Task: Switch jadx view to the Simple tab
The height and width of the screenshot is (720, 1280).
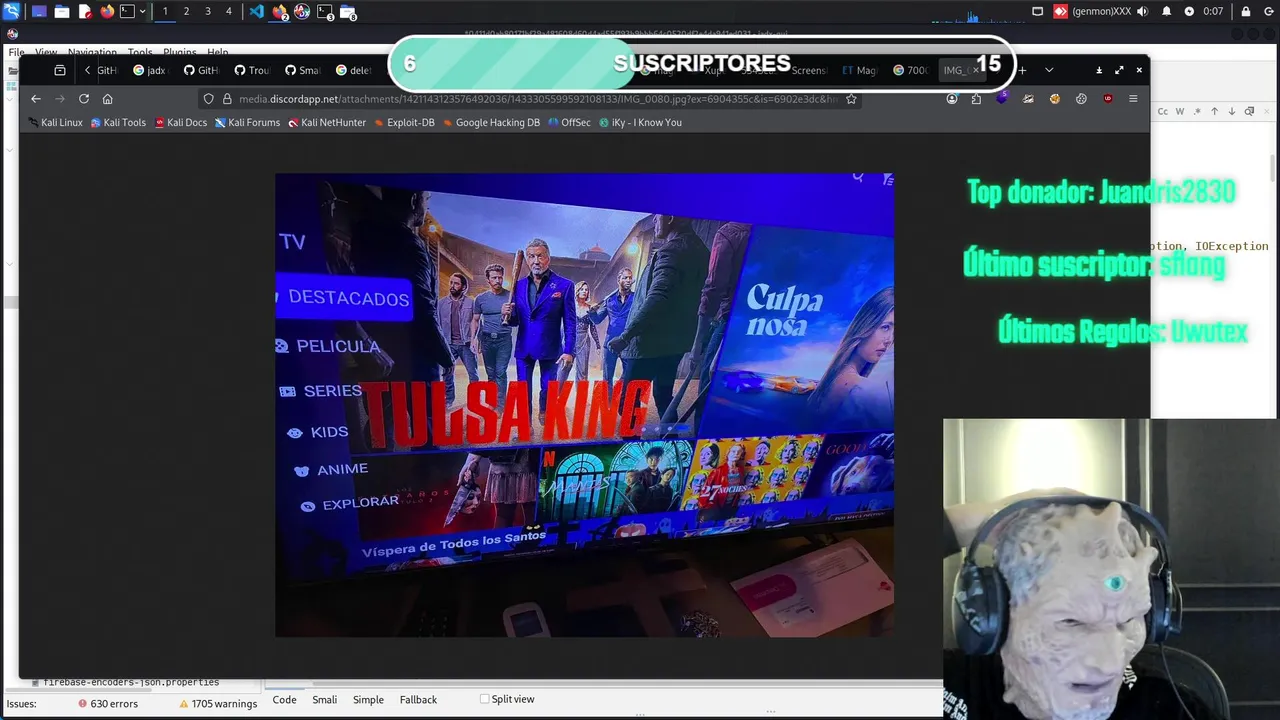Action: pos(368,699)
